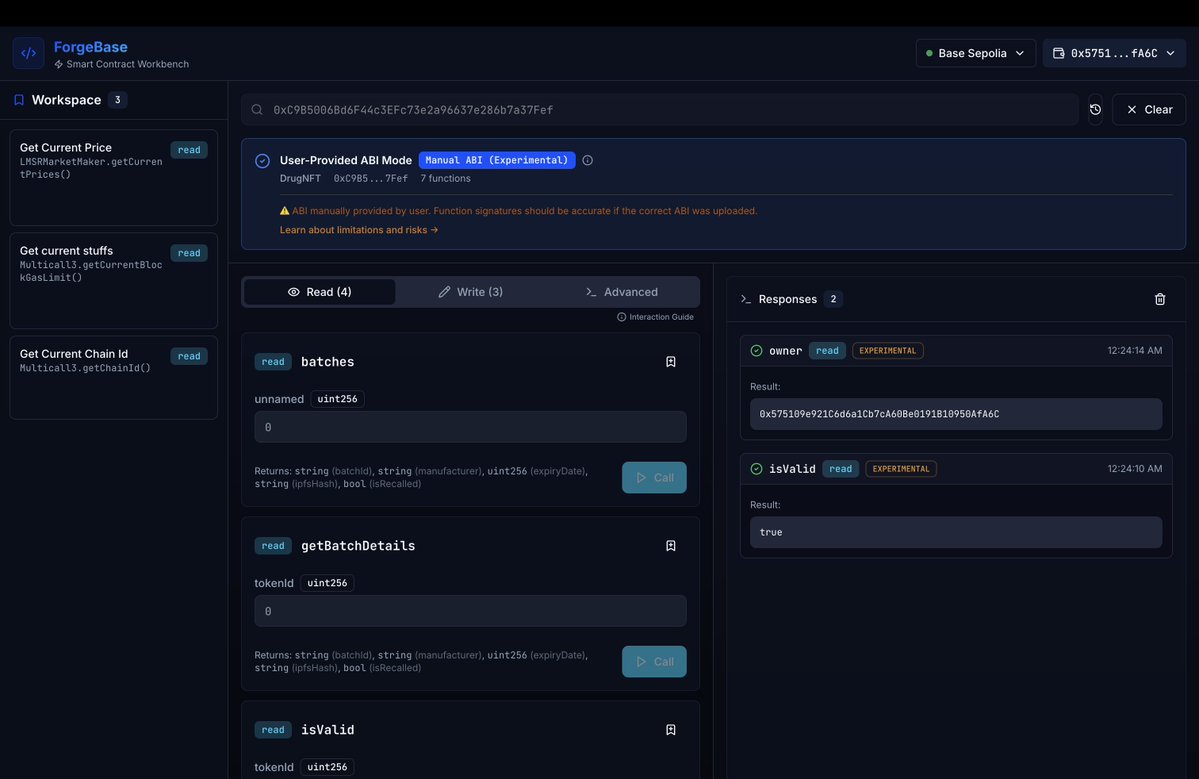Click the batches uint256 input field

(x=470, y=427)
